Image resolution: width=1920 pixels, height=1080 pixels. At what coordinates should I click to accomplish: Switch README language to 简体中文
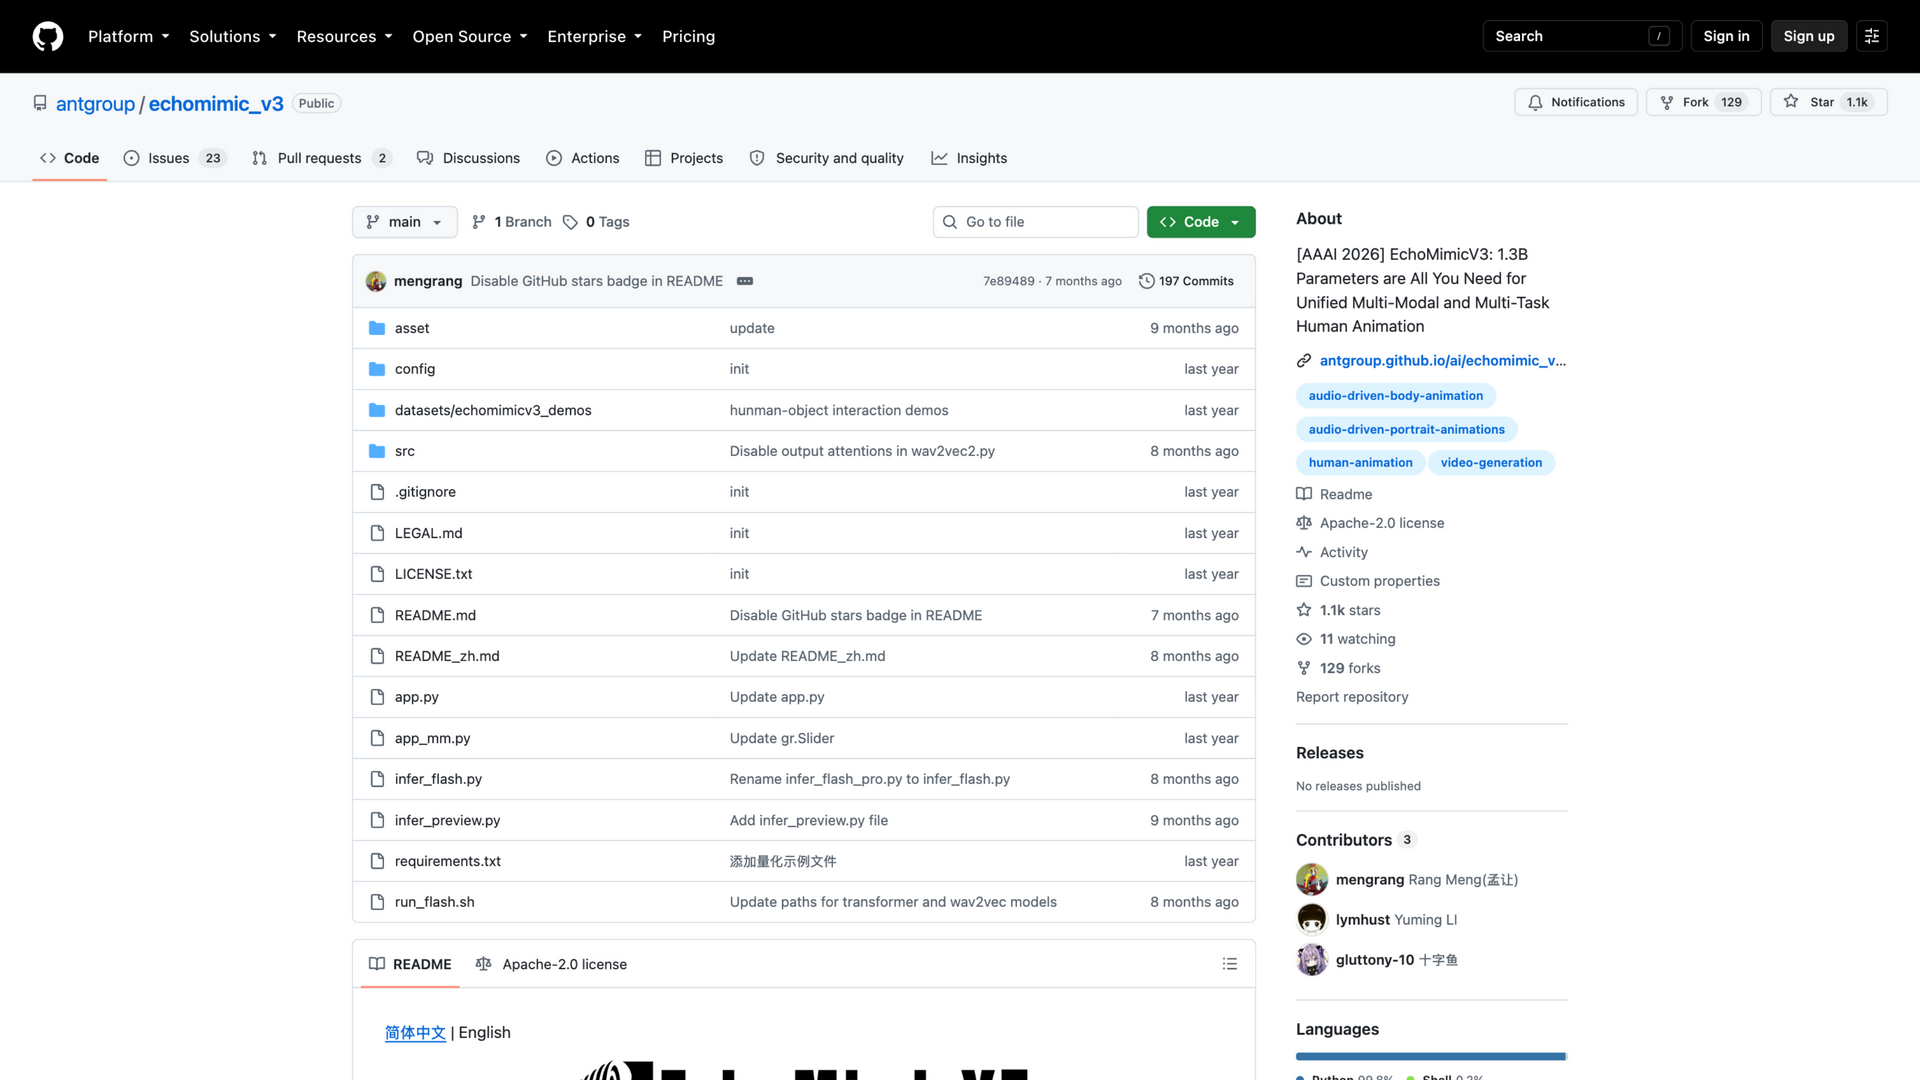click(x=415, y=1033)
